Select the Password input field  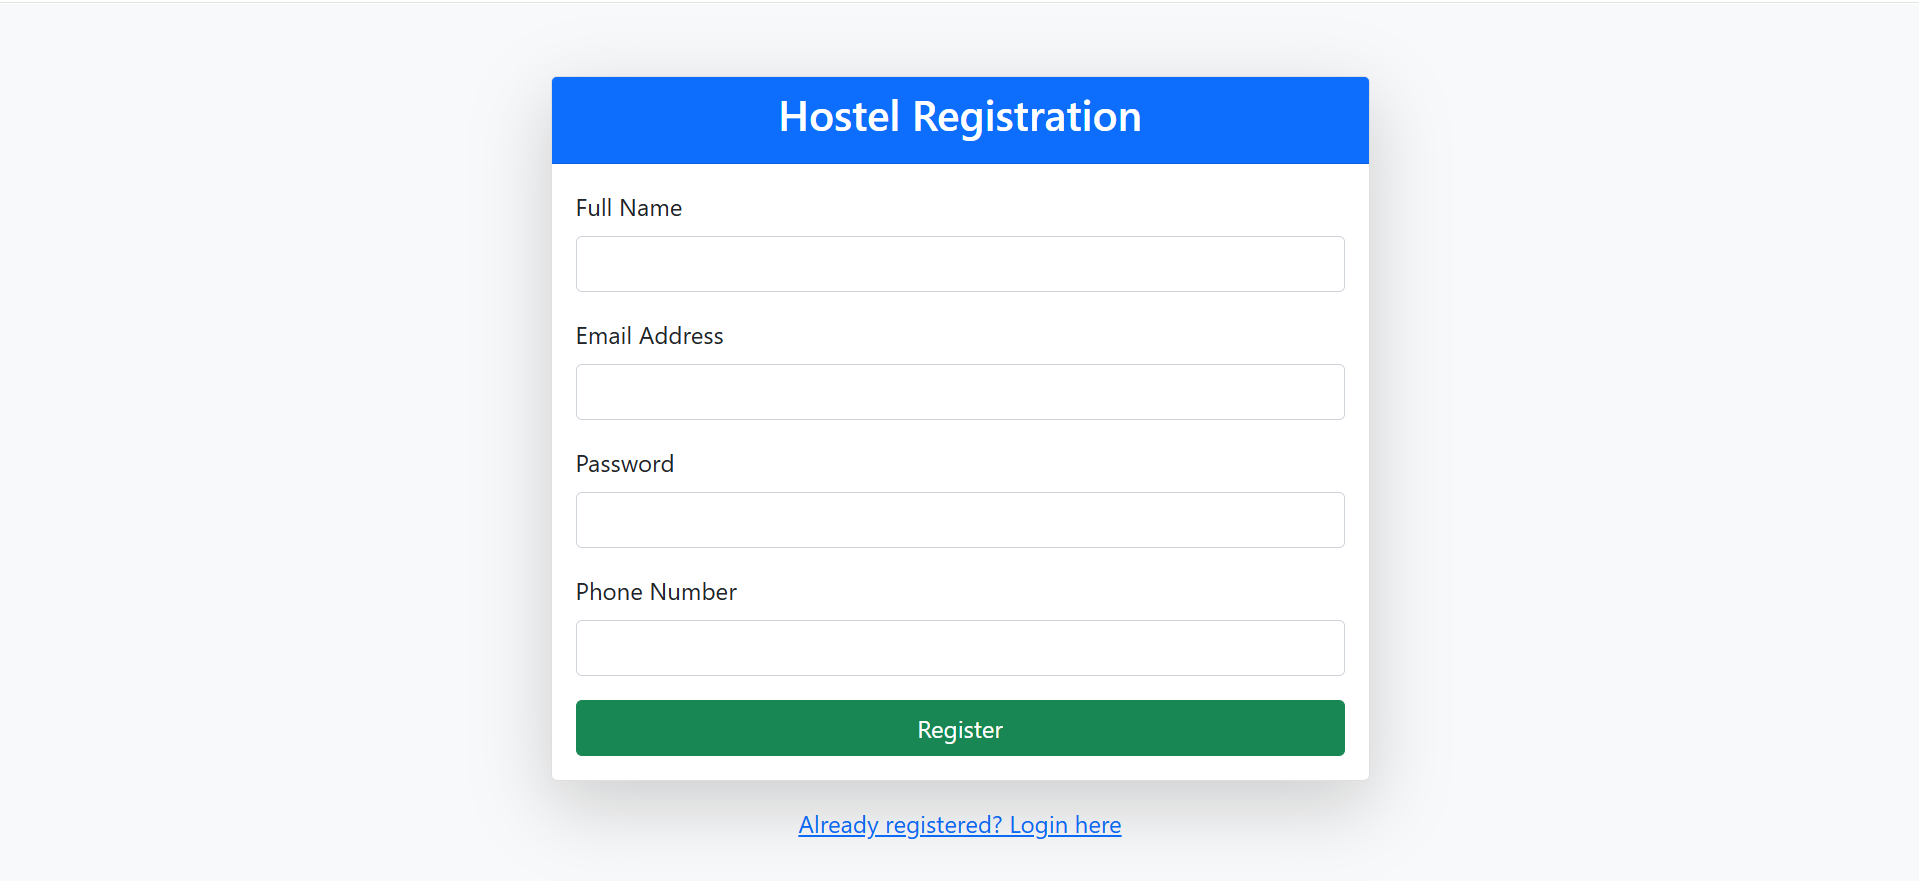tap(960, 520)
